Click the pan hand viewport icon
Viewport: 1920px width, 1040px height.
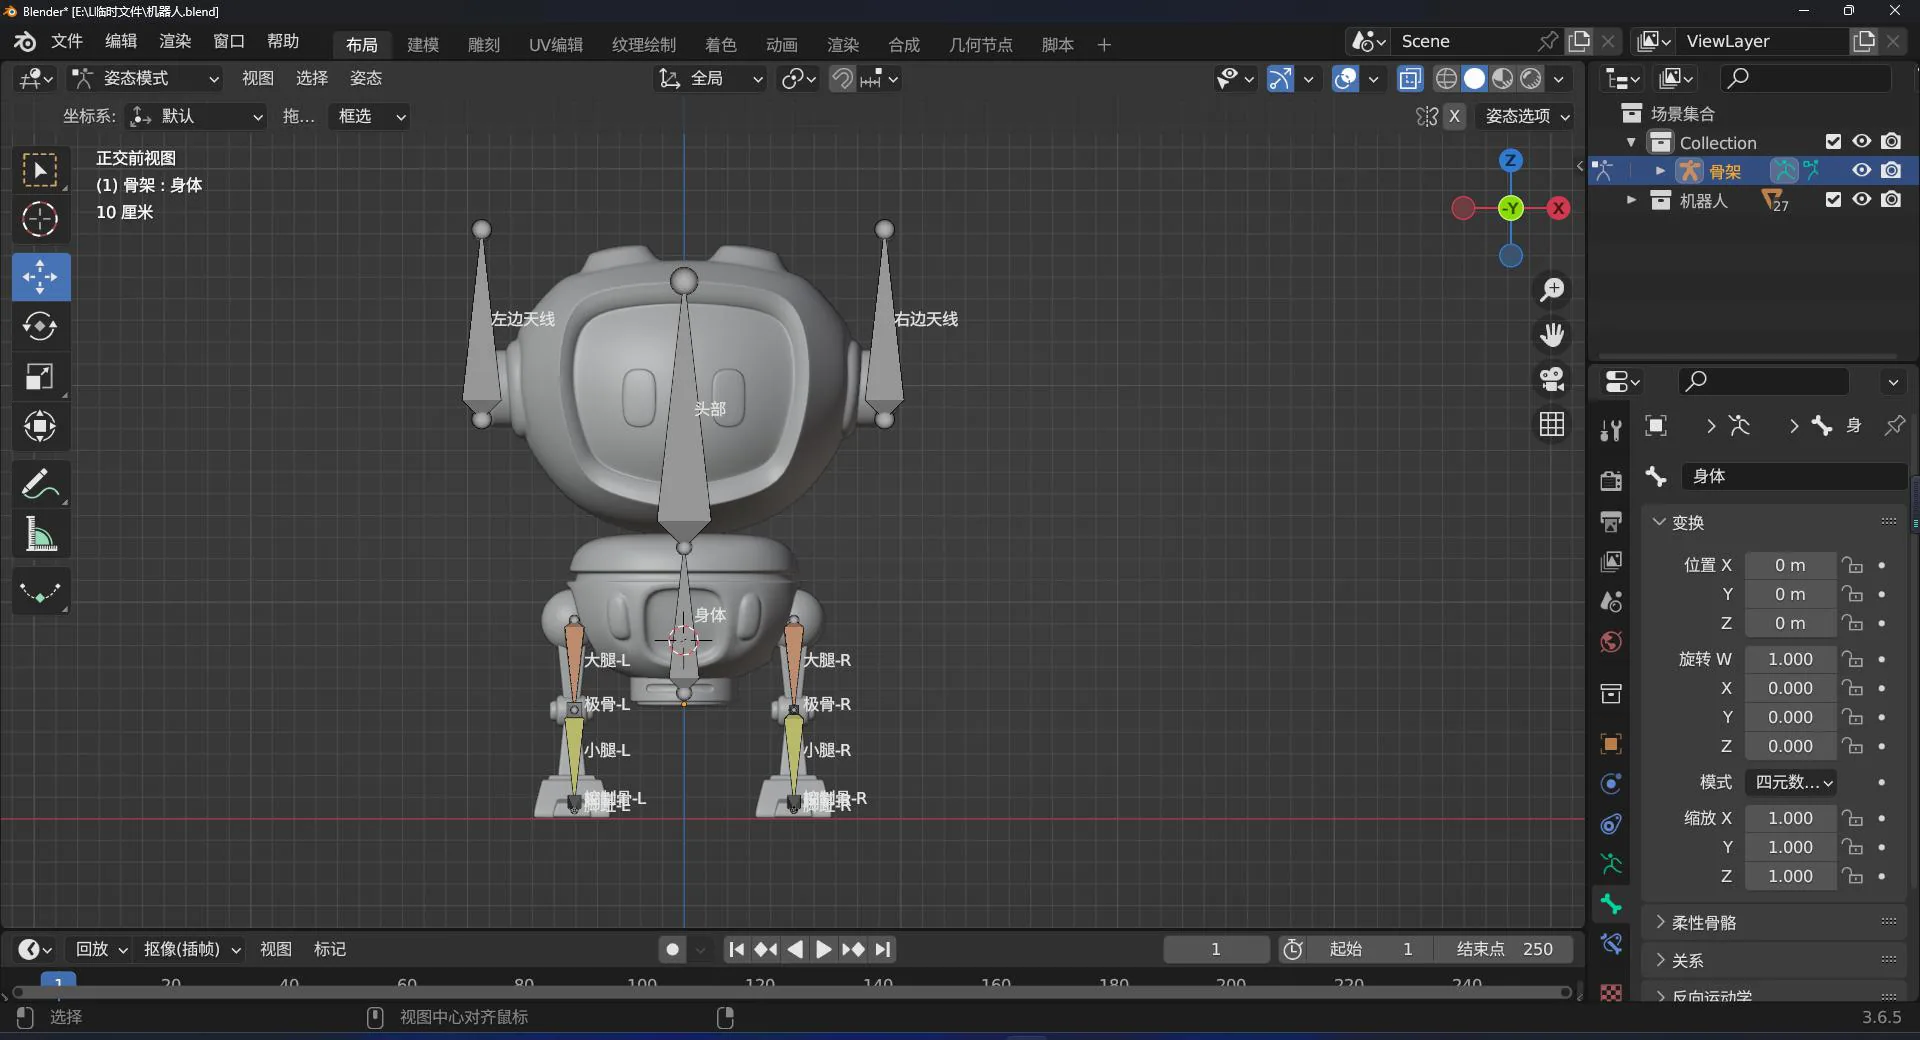pos(1552,335)
